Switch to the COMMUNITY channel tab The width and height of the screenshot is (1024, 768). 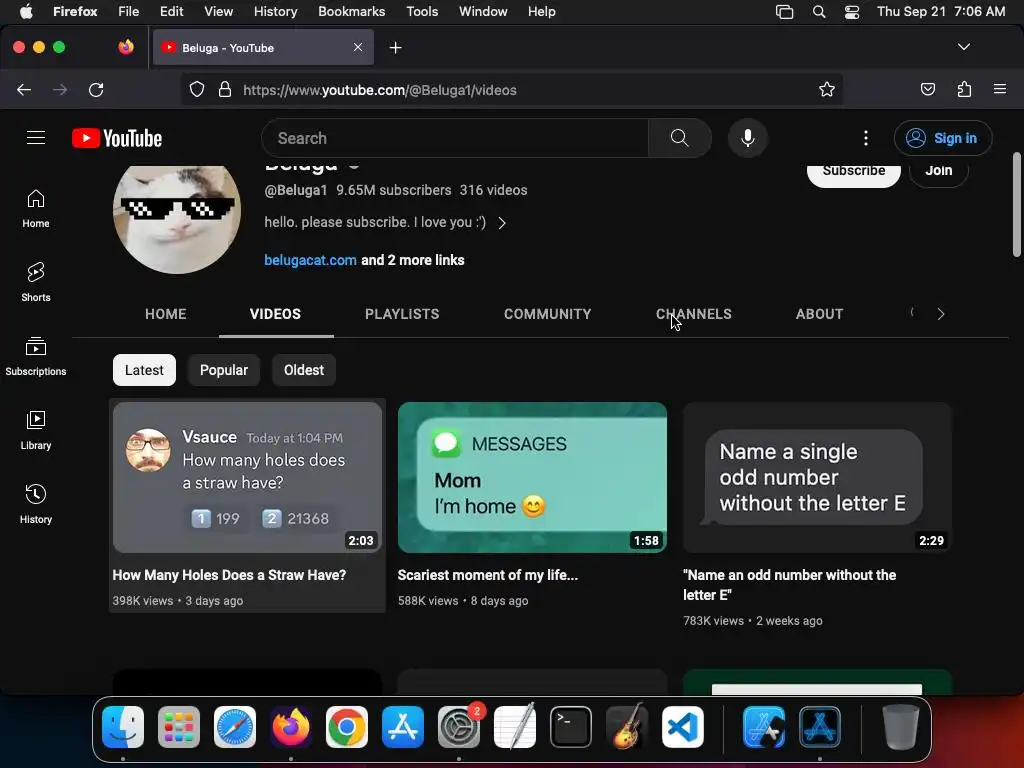[547, 314]
